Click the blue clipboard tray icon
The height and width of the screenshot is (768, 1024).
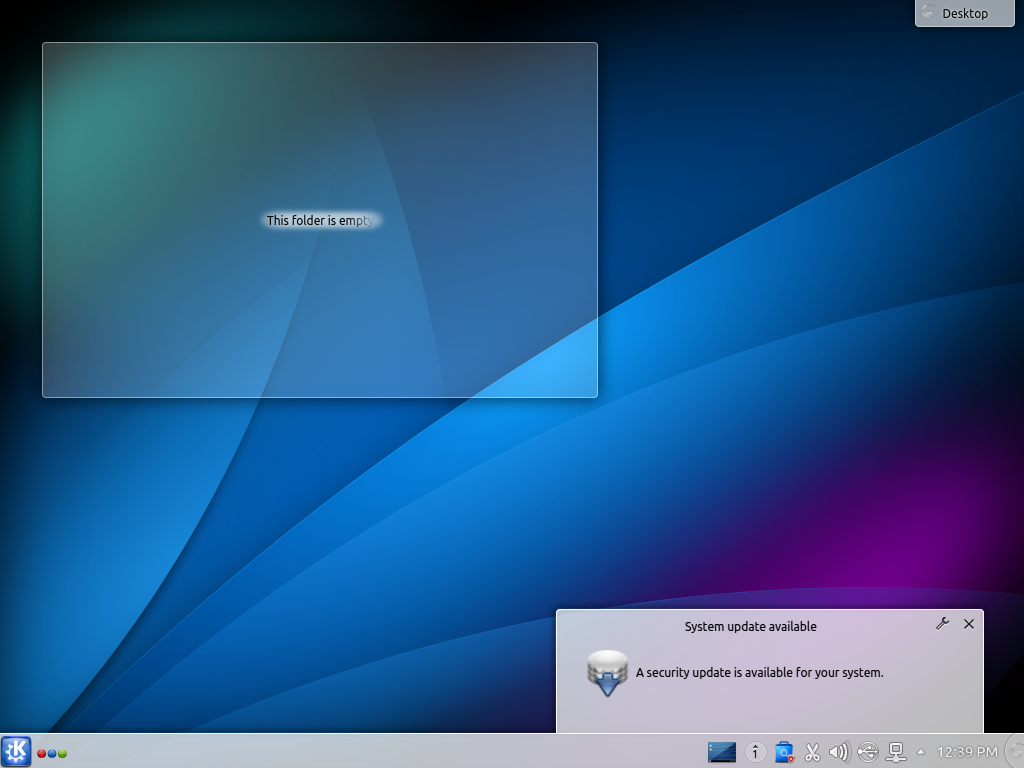click(784, 752)
